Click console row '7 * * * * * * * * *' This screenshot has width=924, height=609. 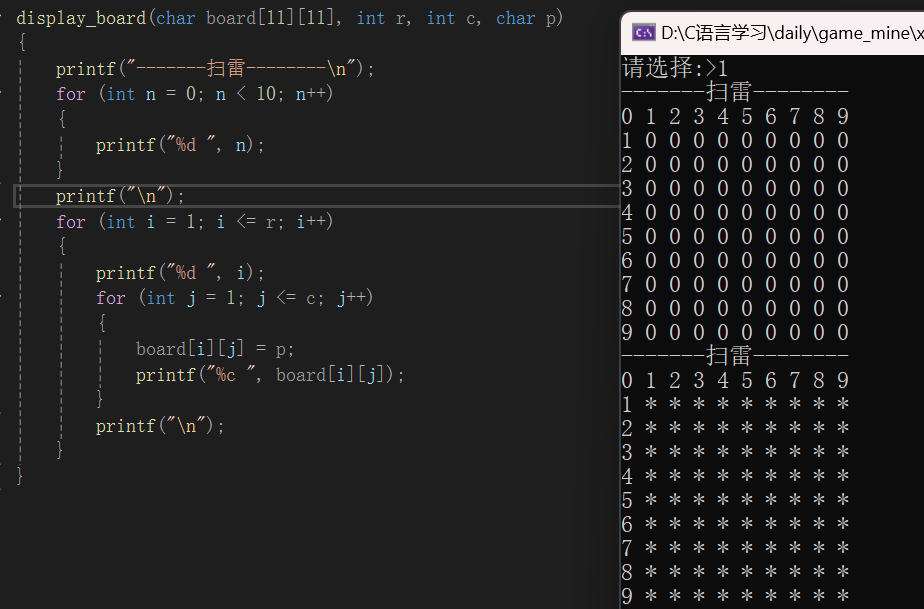pos(735,548)
